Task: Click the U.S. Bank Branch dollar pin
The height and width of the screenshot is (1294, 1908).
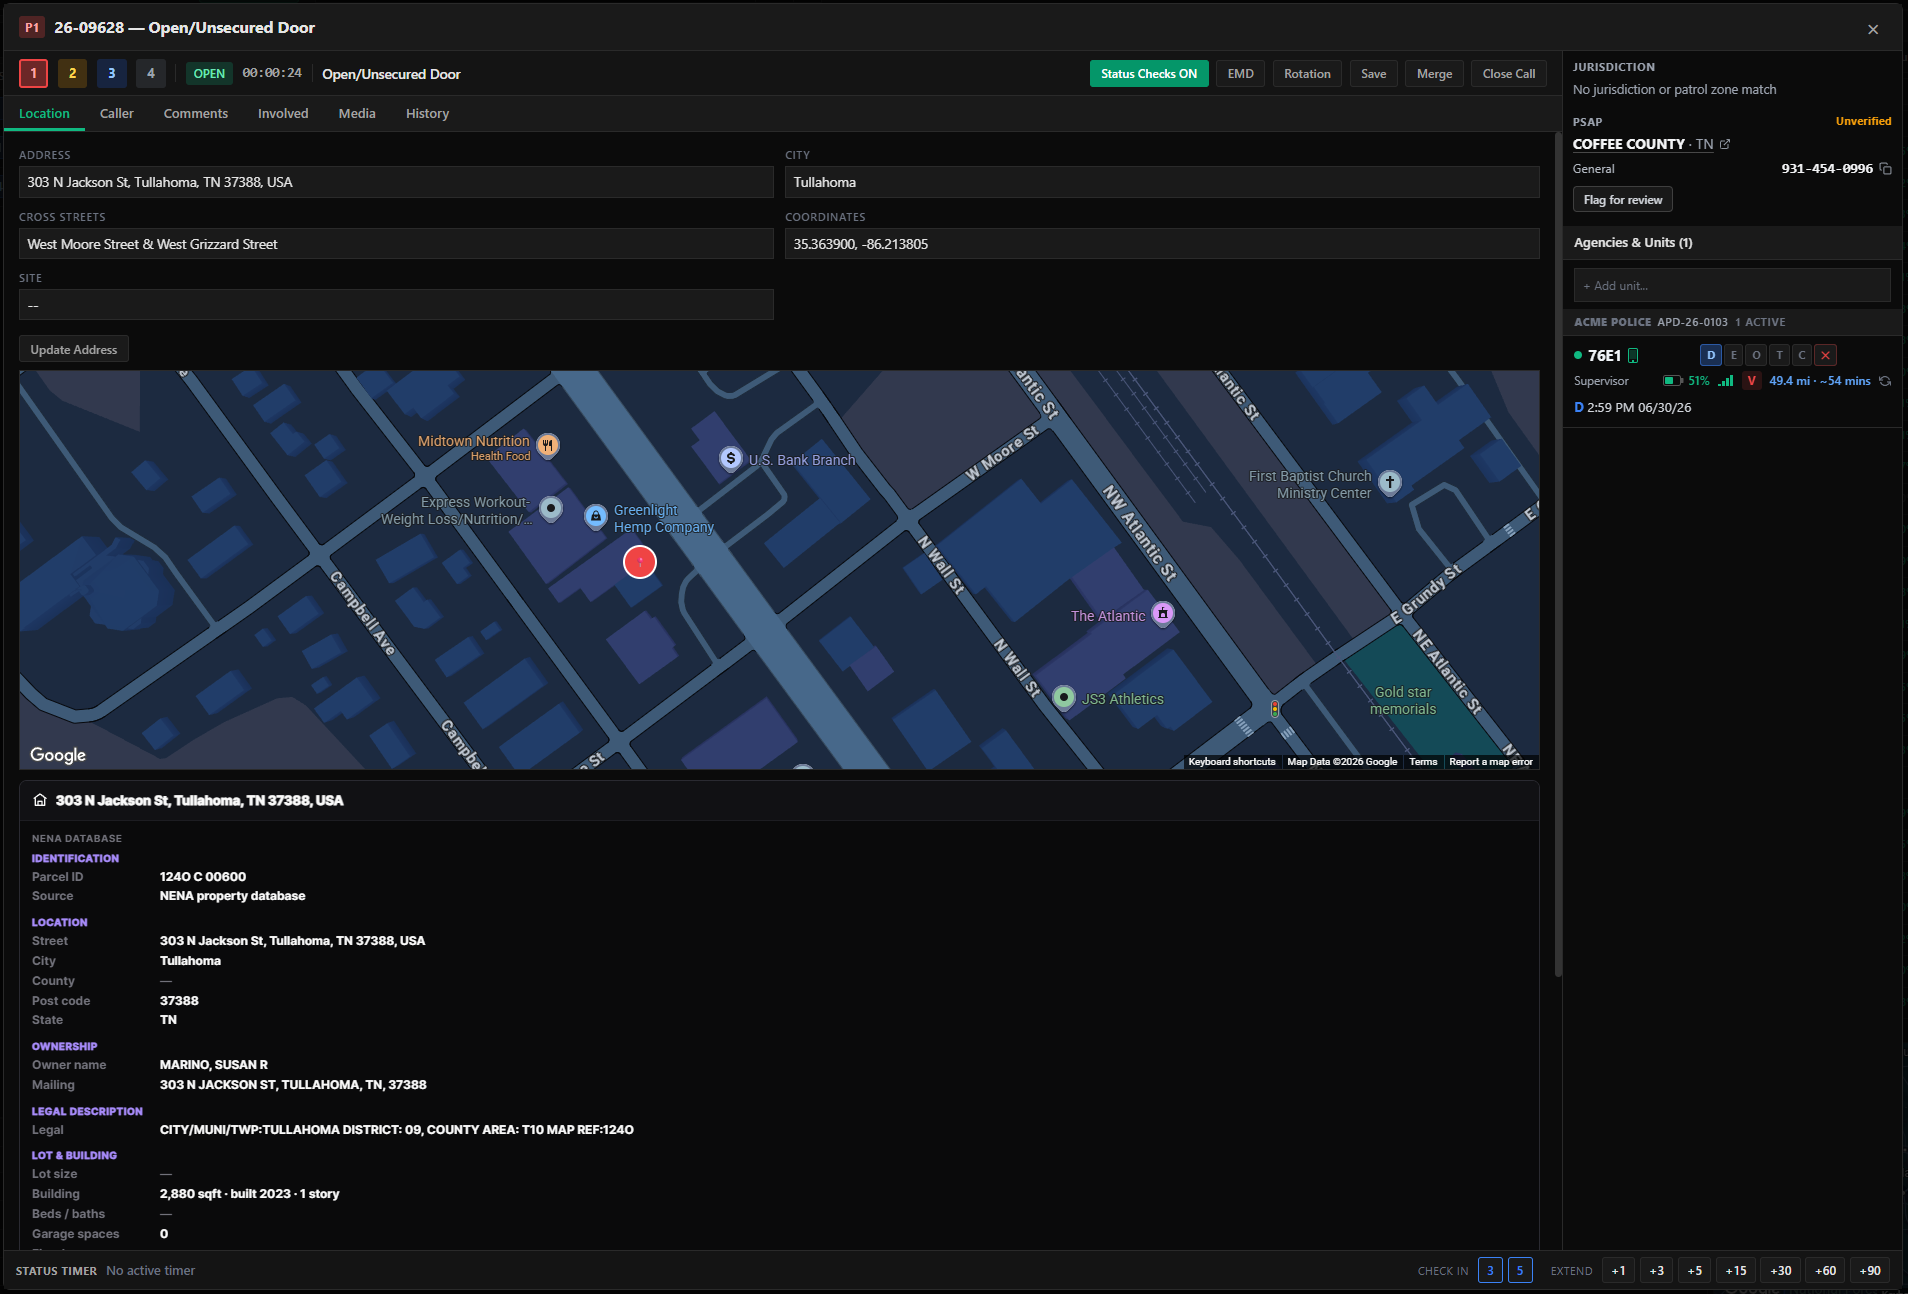Action: pyautogui.click(x=731, y=458)
